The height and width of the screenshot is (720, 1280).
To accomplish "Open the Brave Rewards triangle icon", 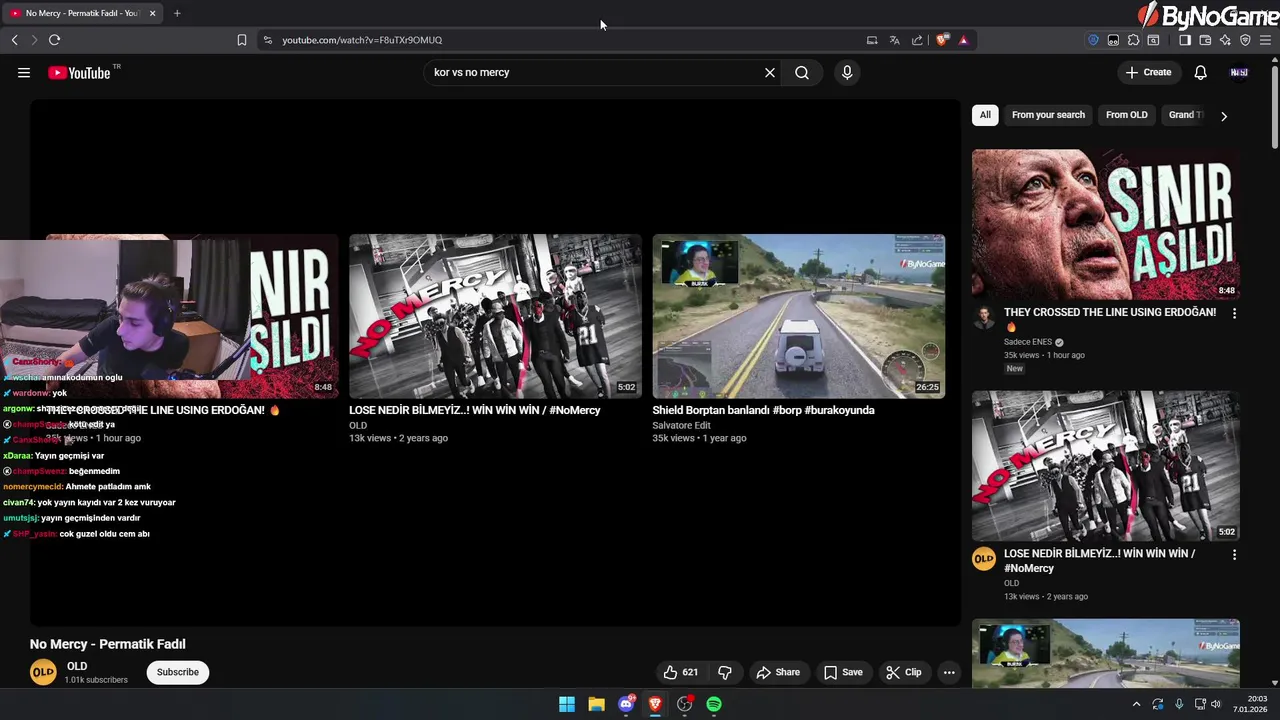I will click(x=963, y=40).
